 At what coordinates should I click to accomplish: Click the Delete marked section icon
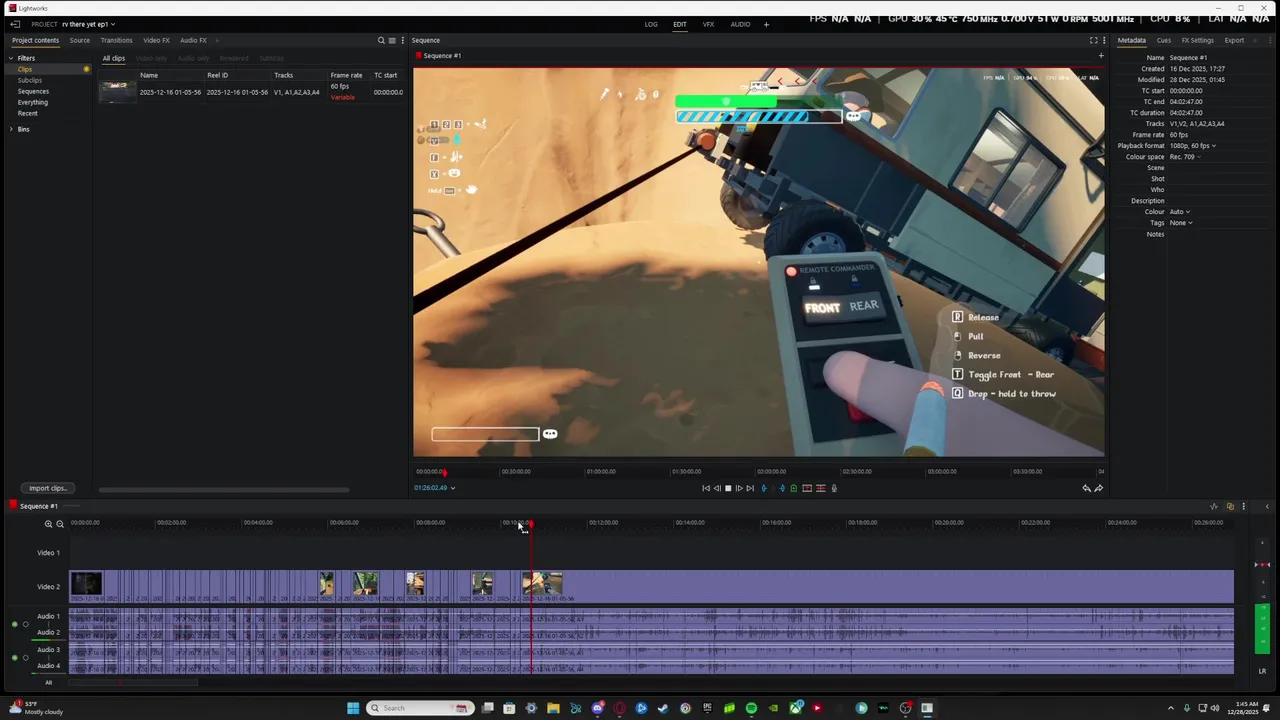point(821,488)
